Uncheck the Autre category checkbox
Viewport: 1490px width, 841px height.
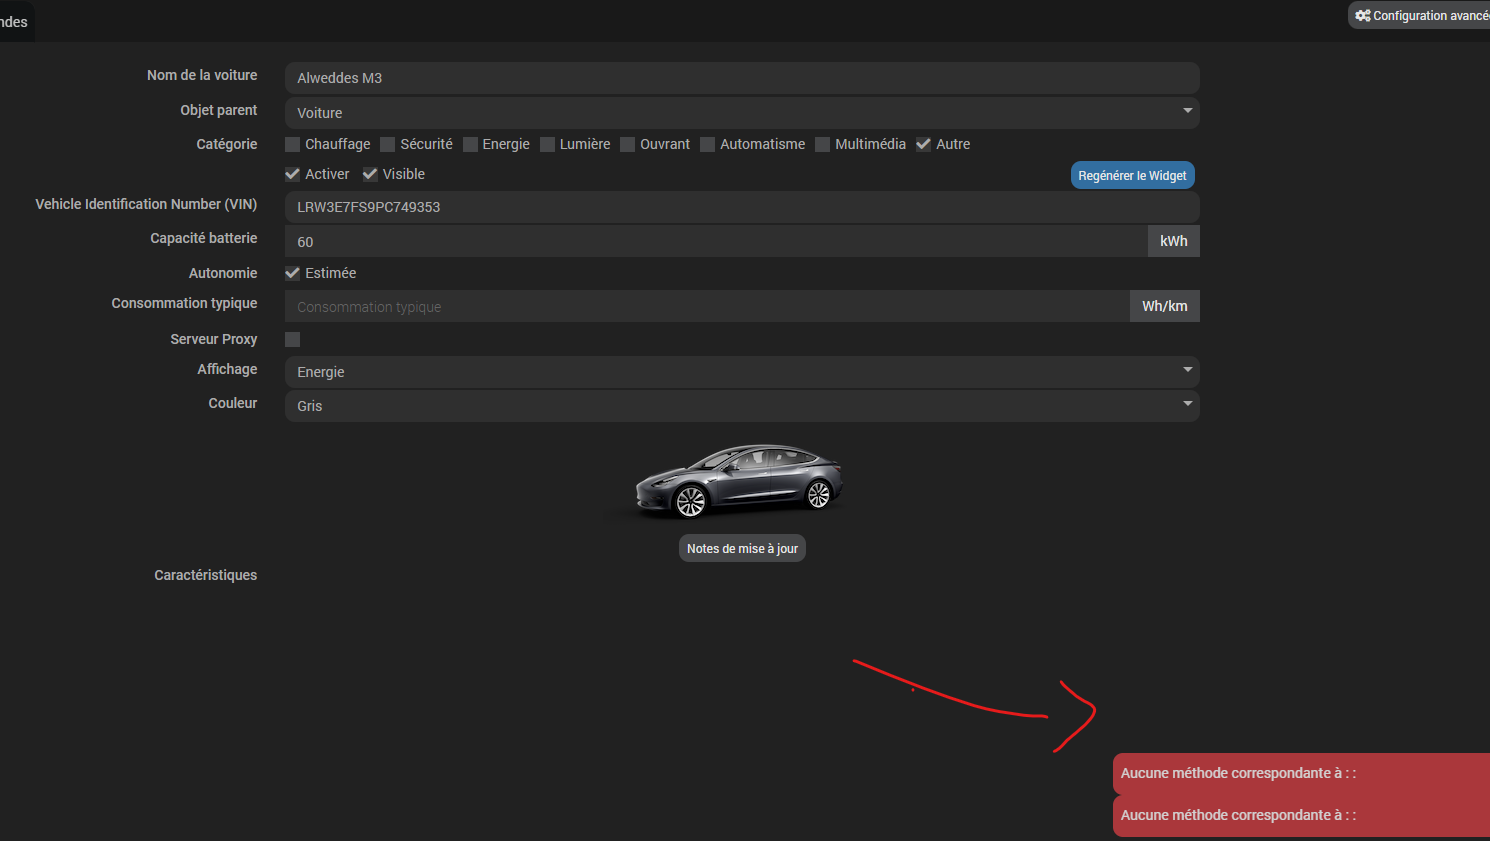pyautogui.click(x=924, y=145)
